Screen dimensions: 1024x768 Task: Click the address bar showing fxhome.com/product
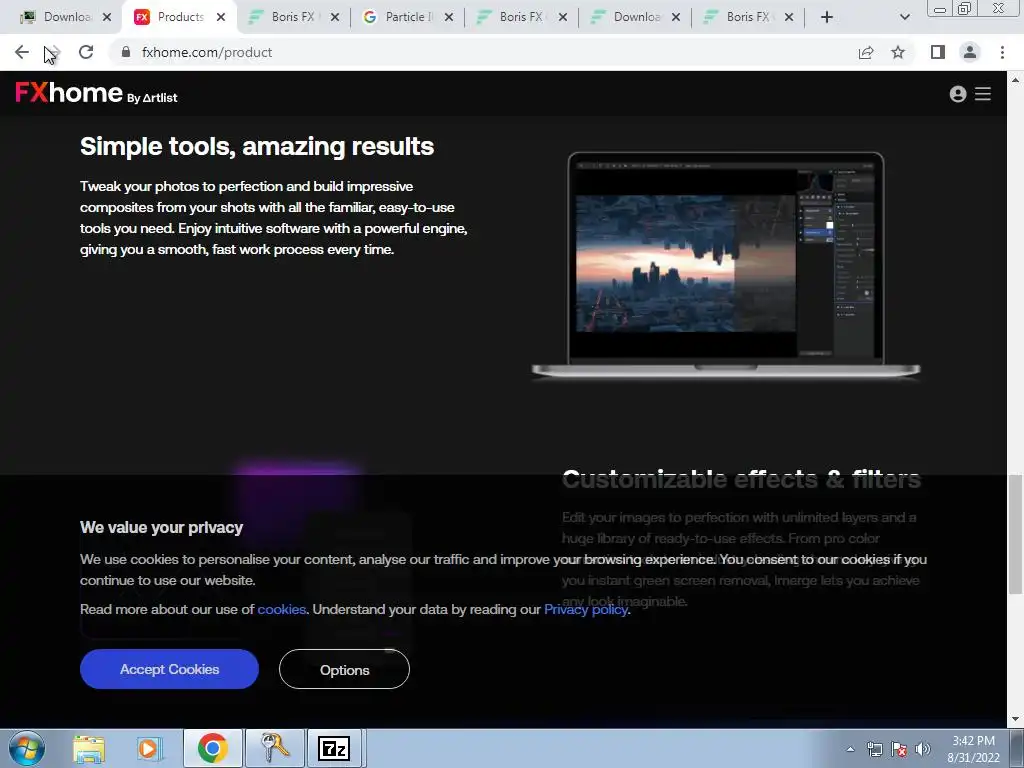(483, 52)
